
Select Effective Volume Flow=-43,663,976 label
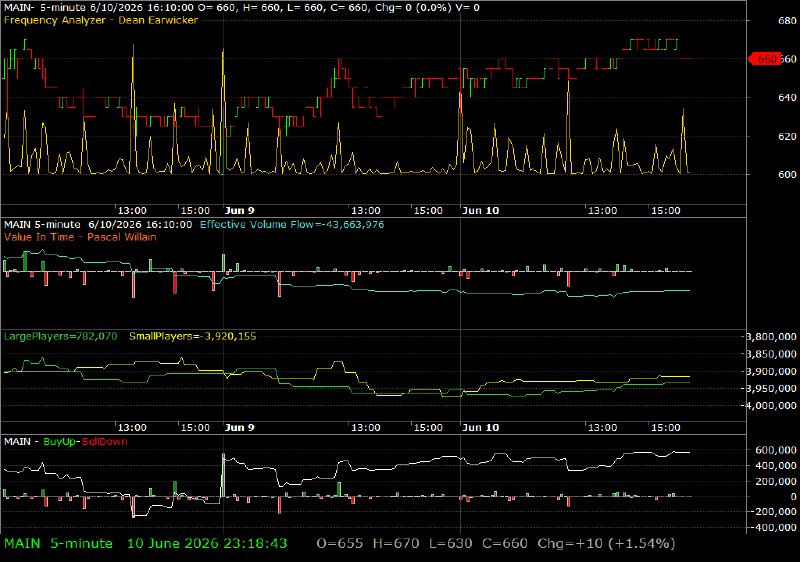[292, 224]
